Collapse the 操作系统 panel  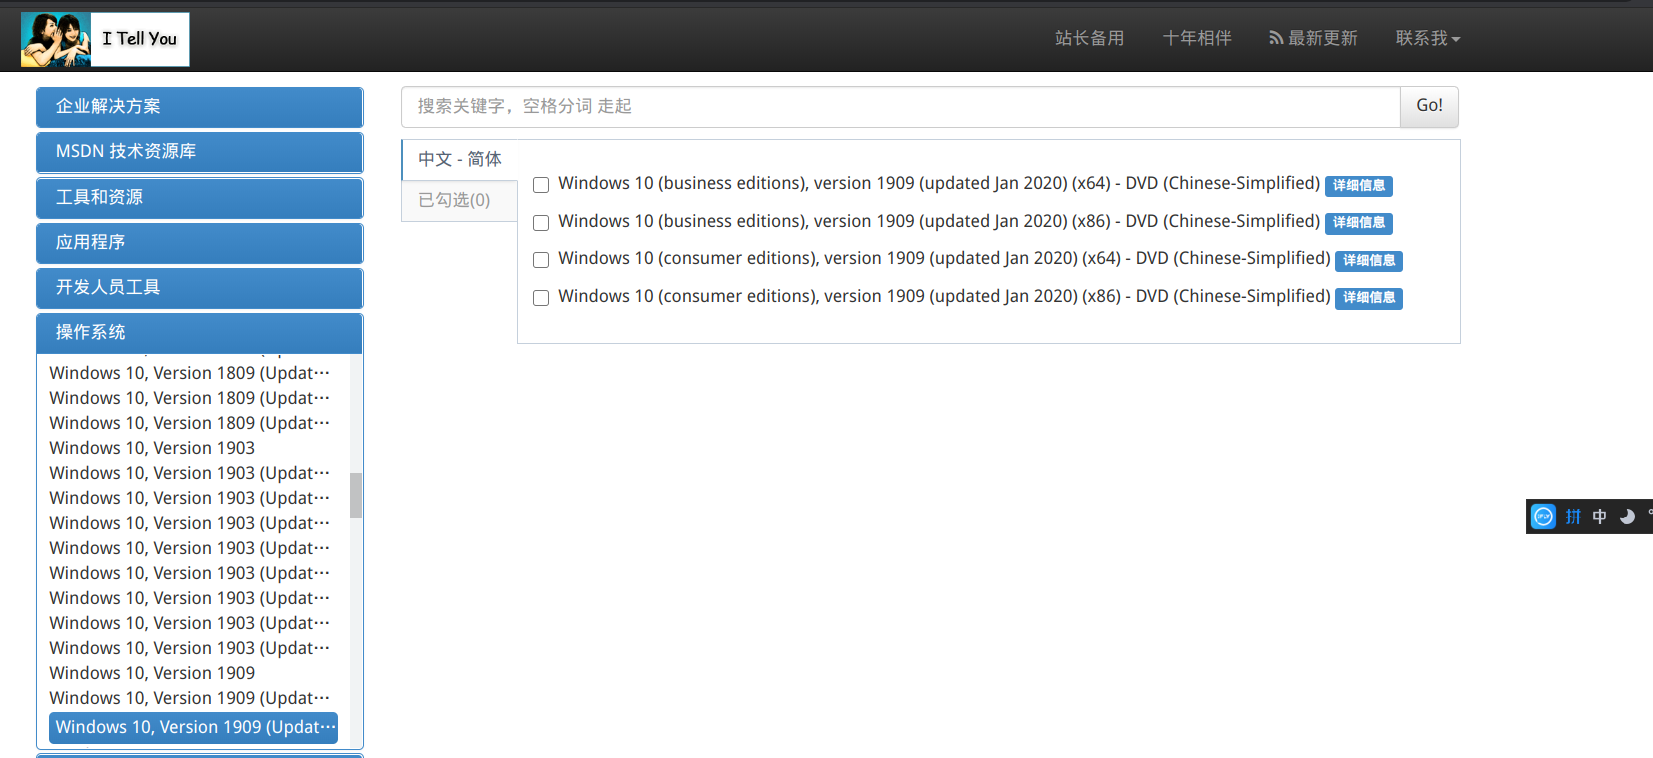click(200, 333)
